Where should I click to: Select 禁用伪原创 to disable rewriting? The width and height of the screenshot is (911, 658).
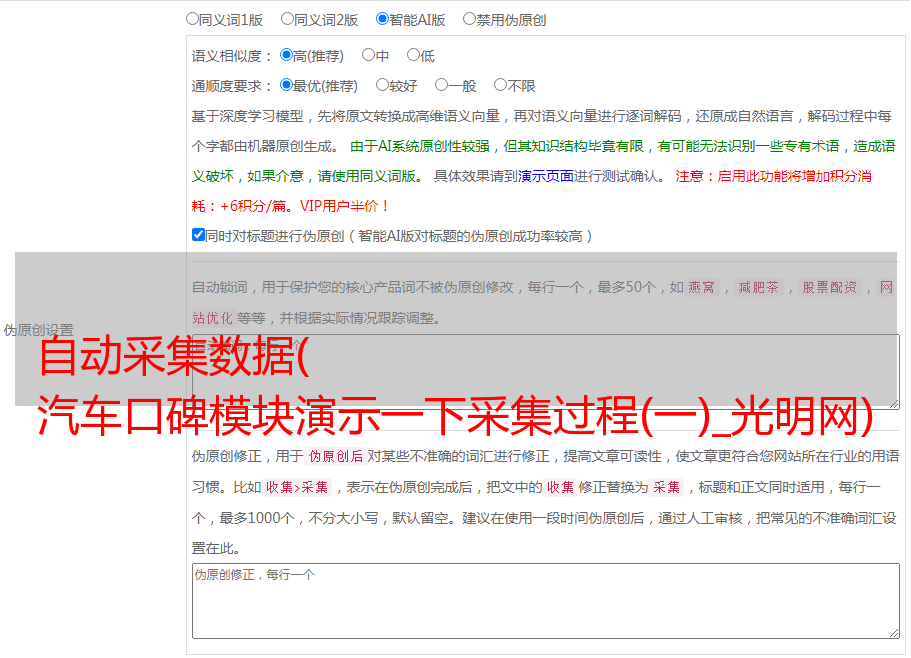469,19
